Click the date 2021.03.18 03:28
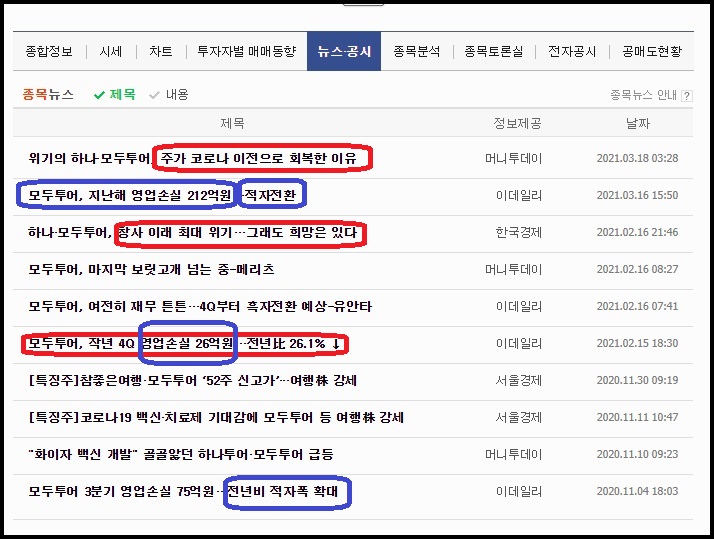This screenshot has width=714, height=539. 638,158
